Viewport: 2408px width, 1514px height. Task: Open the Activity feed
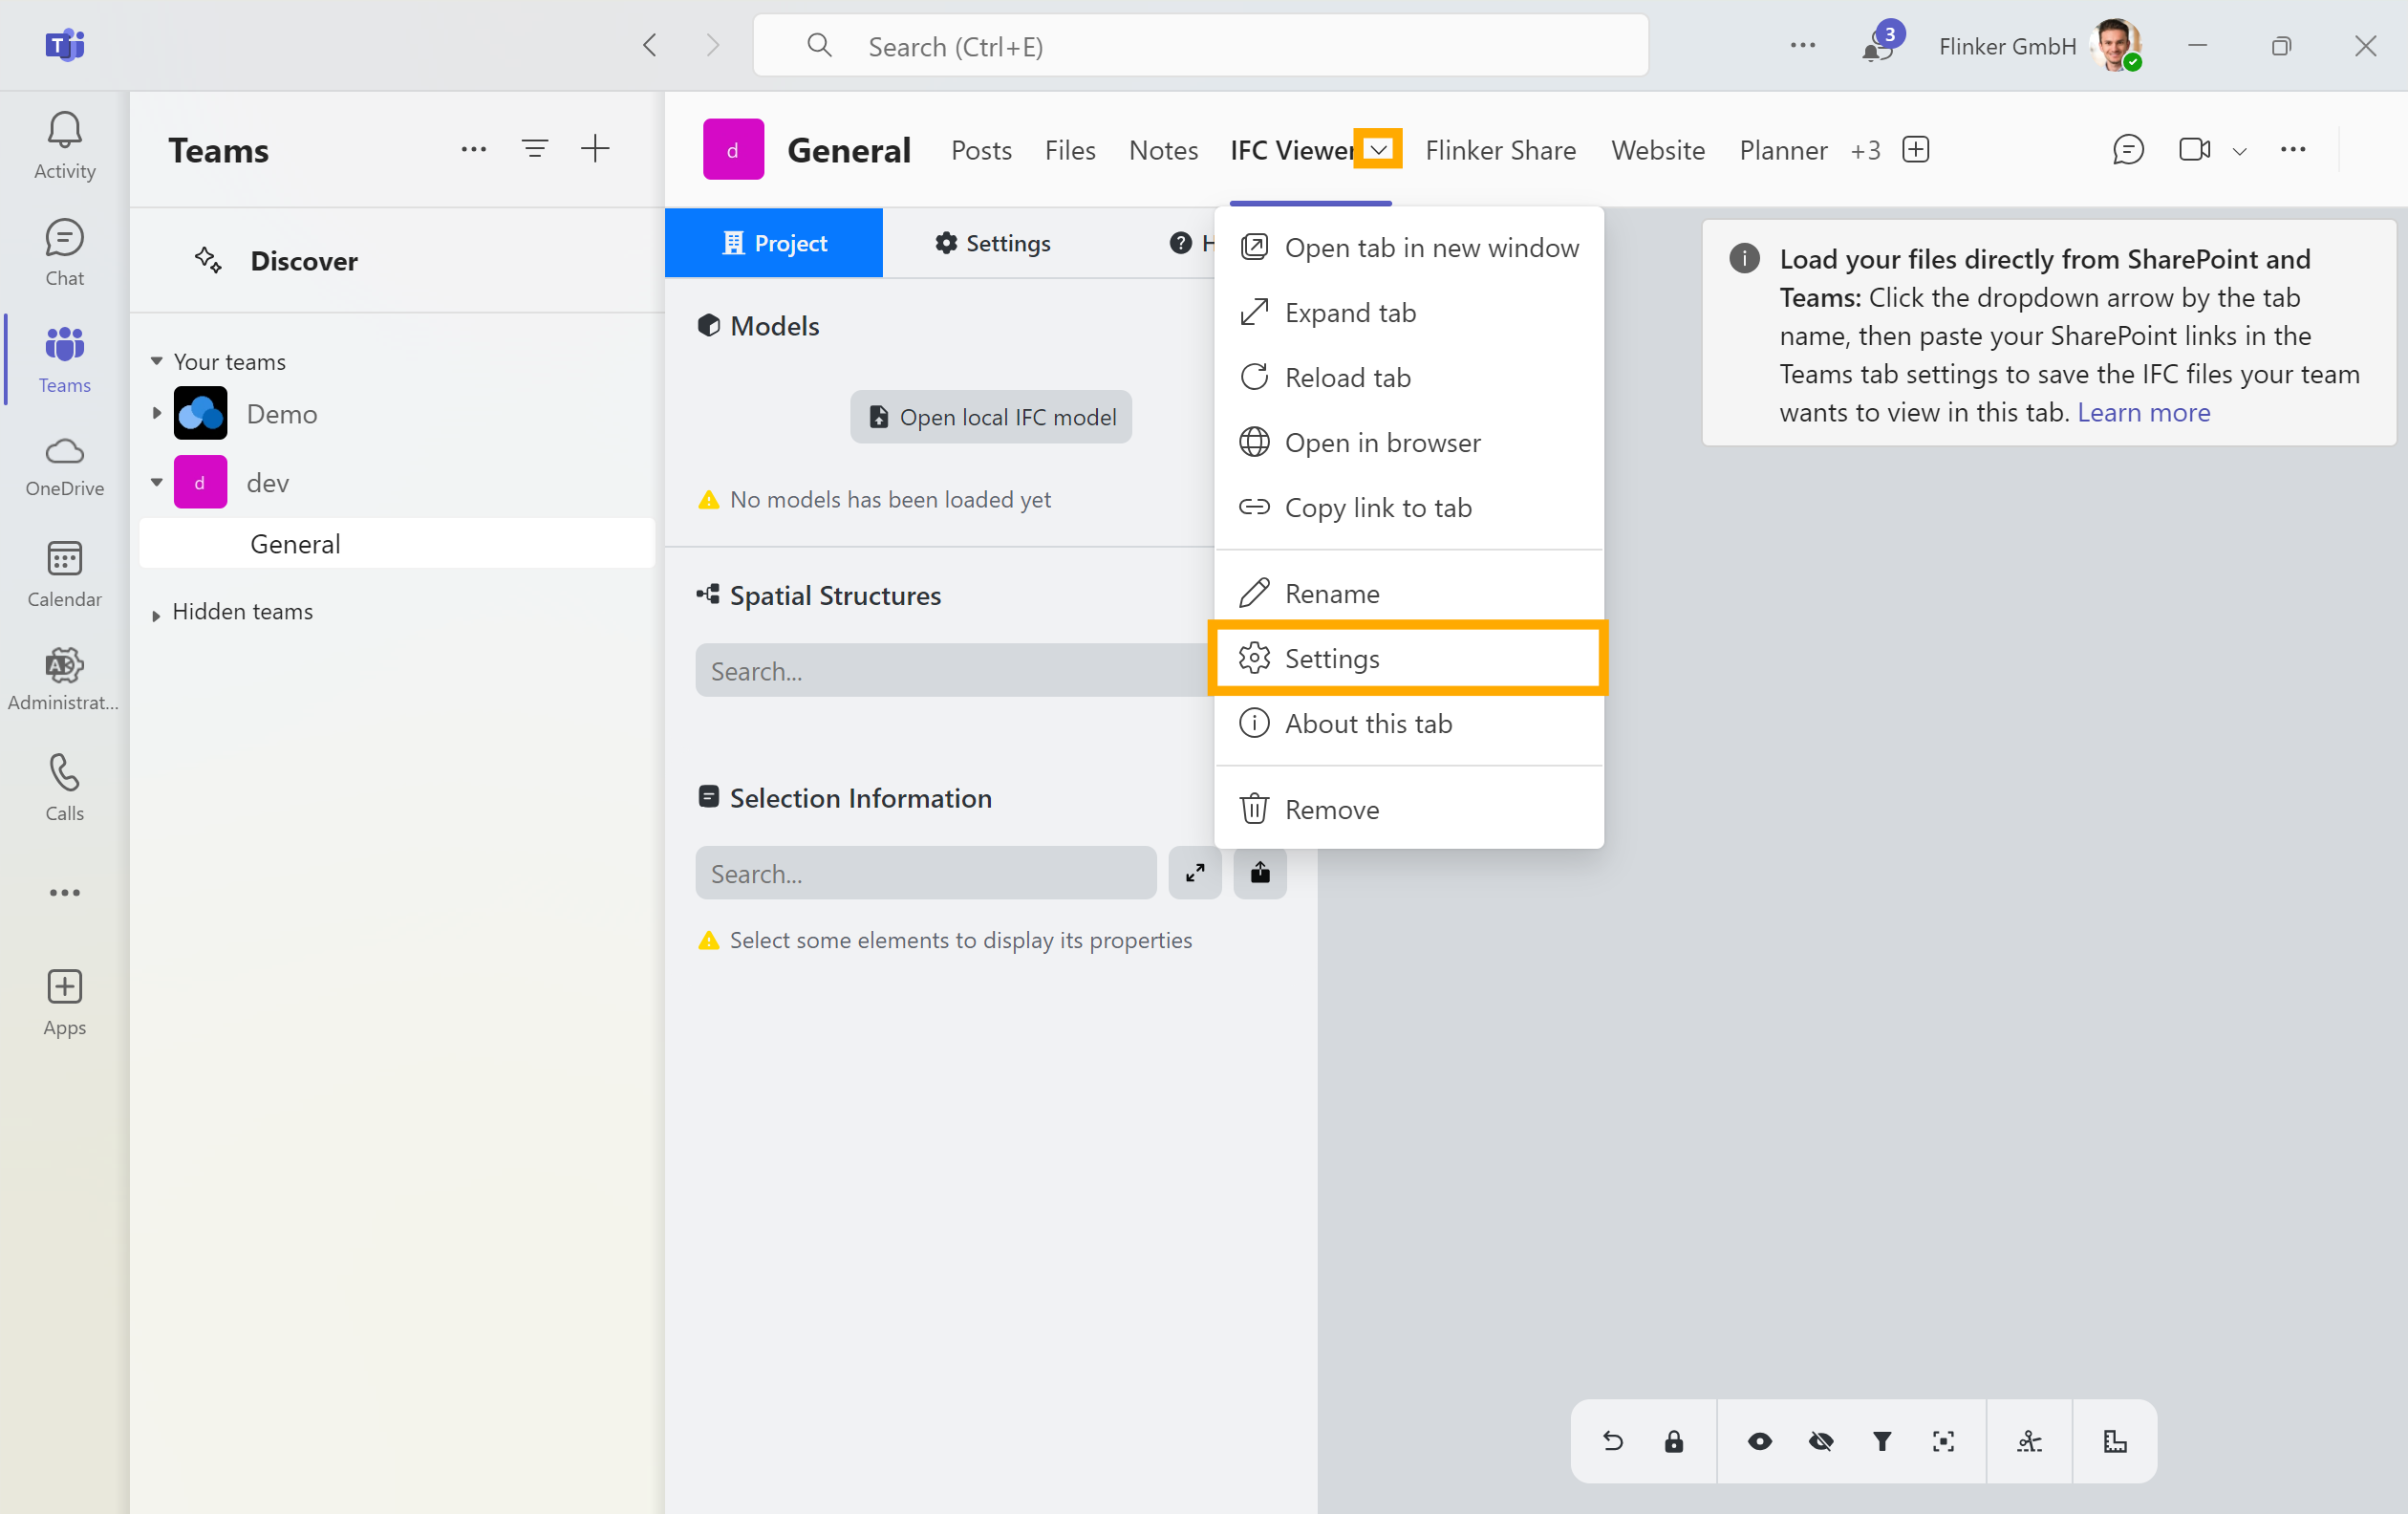coord(64,145)
